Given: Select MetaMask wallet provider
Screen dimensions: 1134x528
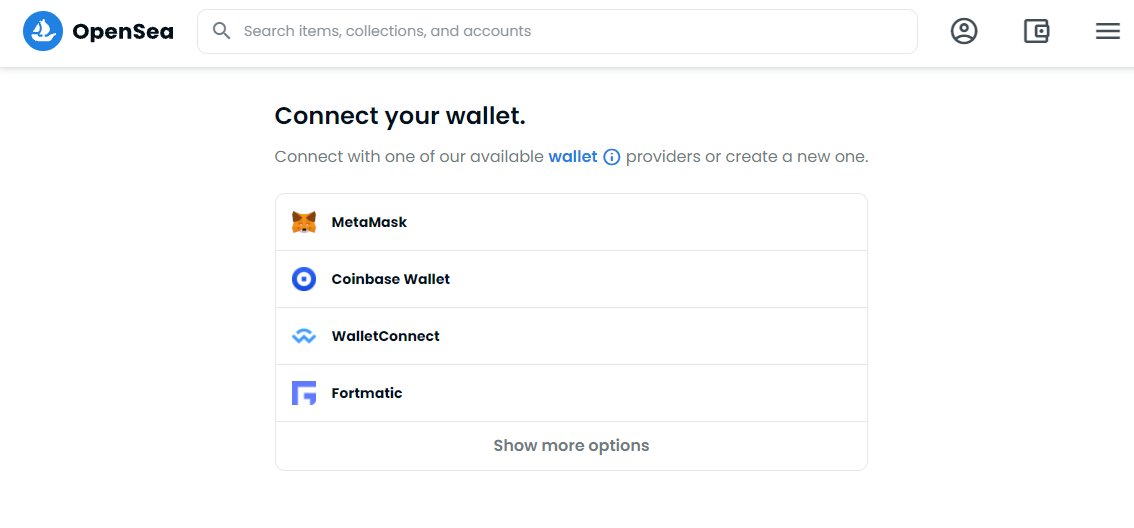Looking at the screenshot, I should click(571, 222).
